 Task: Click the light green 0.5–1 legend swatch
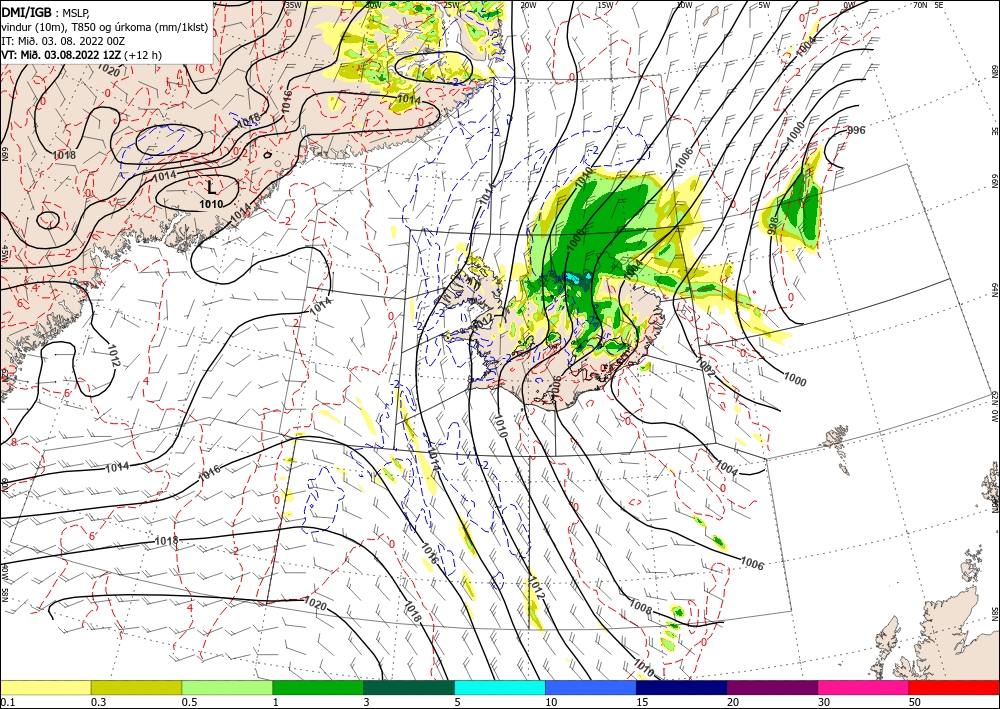[x=227, y=687]
